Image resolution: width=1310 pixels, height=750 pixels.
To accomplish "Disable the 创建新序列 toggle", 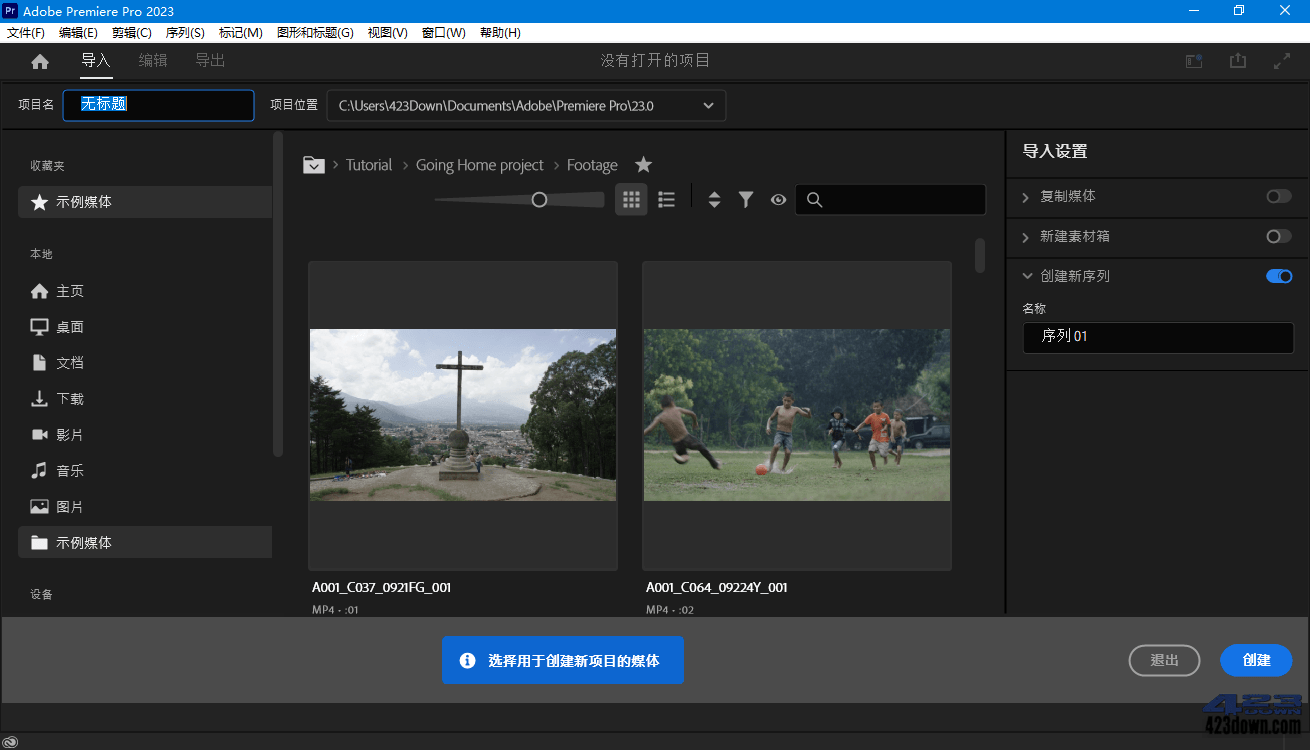I will tap(1277, 276).
